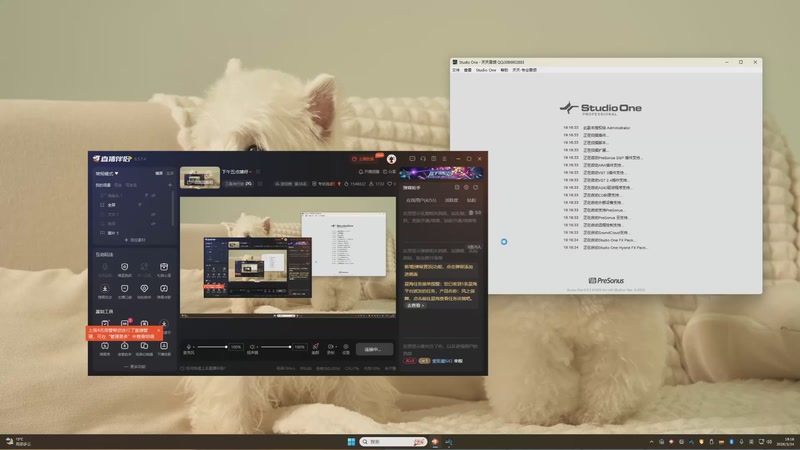This screenshot has height=450, width=800.
Task: Edit the stream title 下午五点播吧
Action: pos(236,172)
